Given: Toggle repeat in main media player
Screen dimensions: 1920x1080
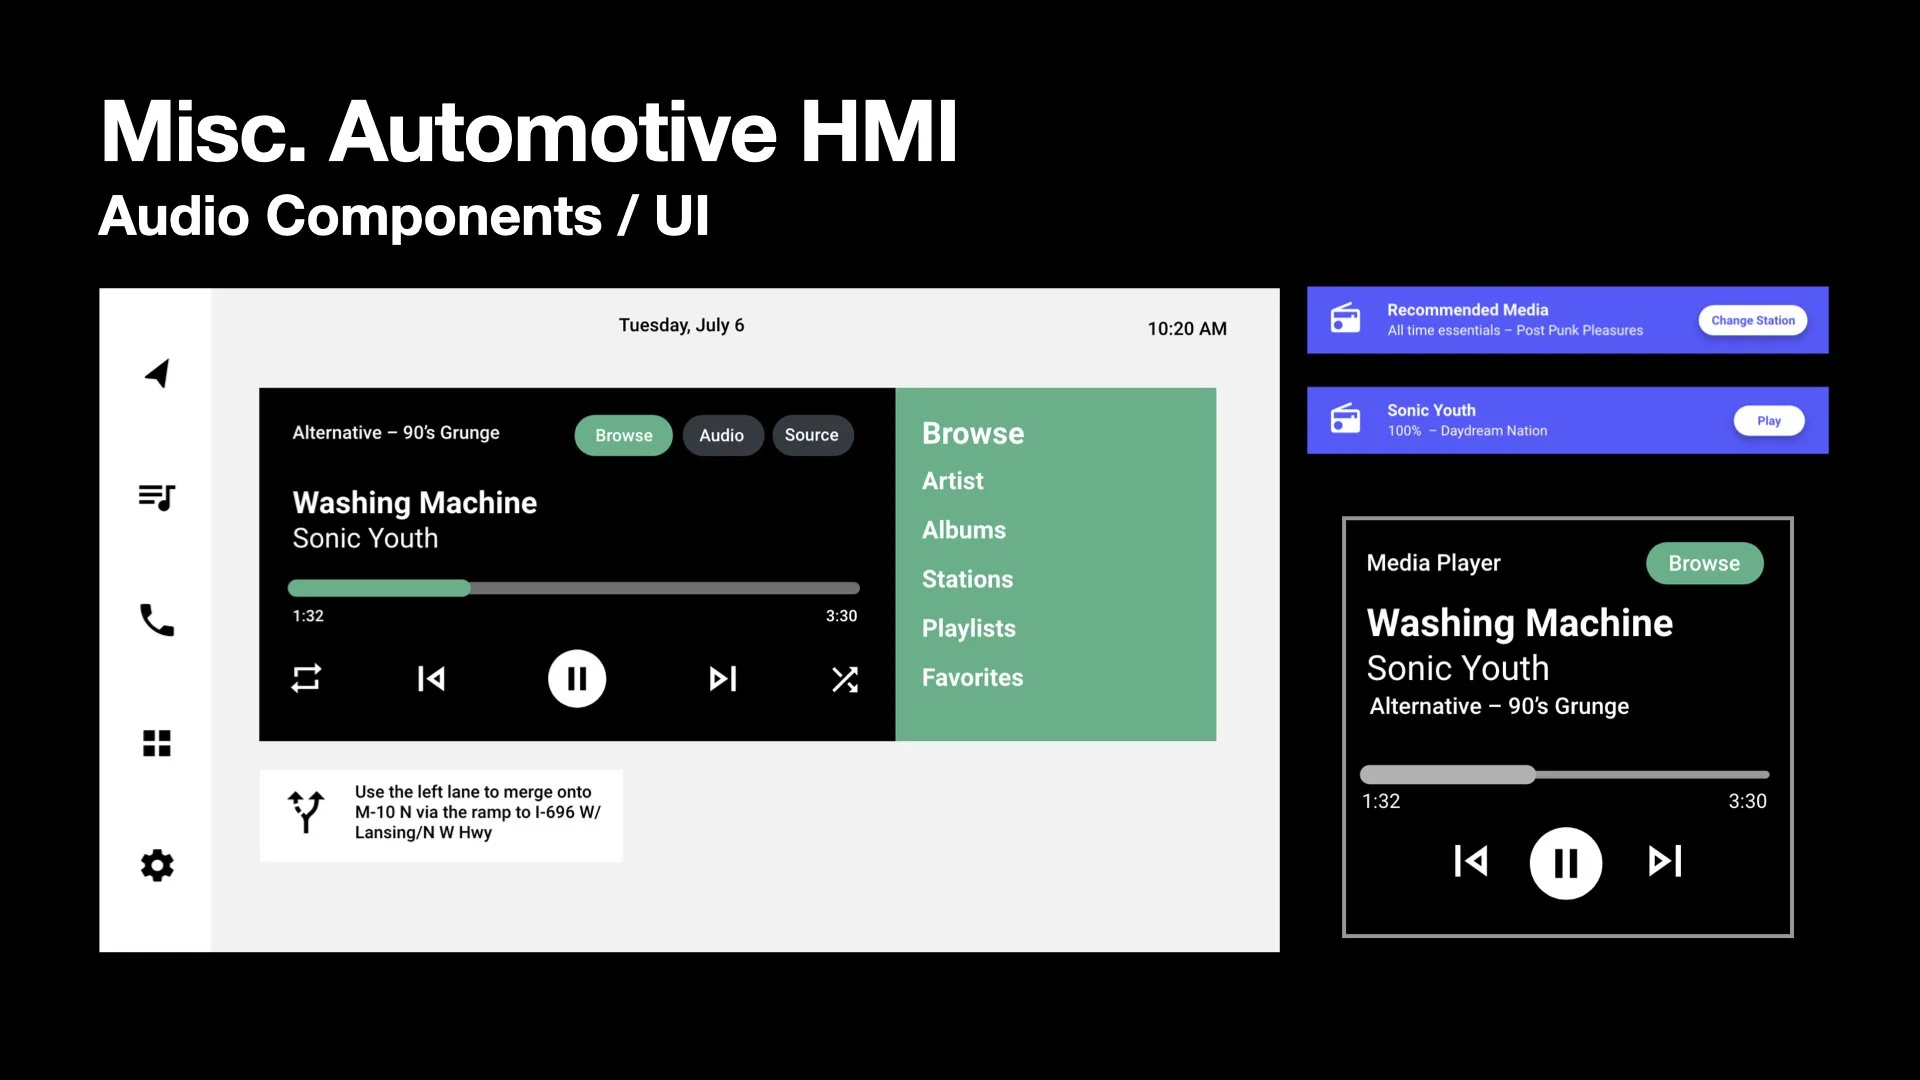Looking at the screenshot, I should [x=306, y=679].
